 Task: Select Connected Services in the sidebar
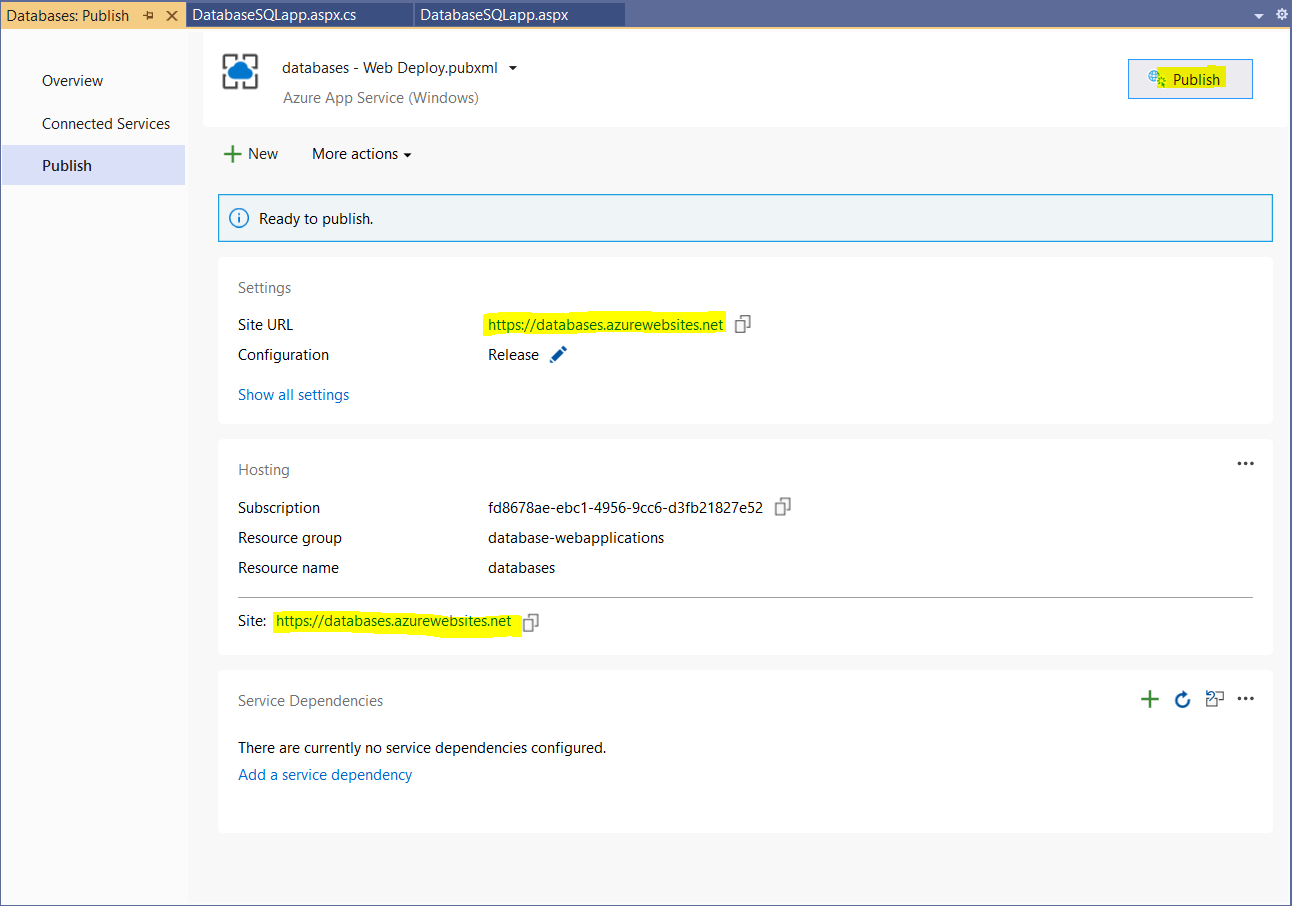[x=106, y=124]
